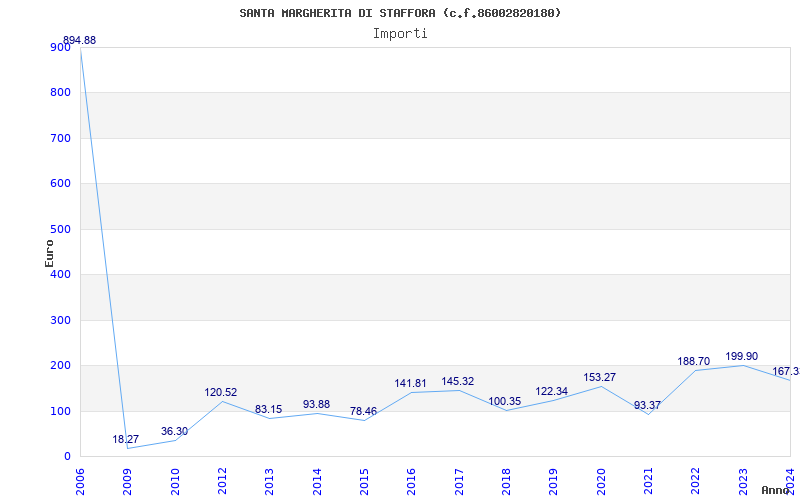Click the 2018 x-axis year label

pyautogui.click(x=506, y=482)
